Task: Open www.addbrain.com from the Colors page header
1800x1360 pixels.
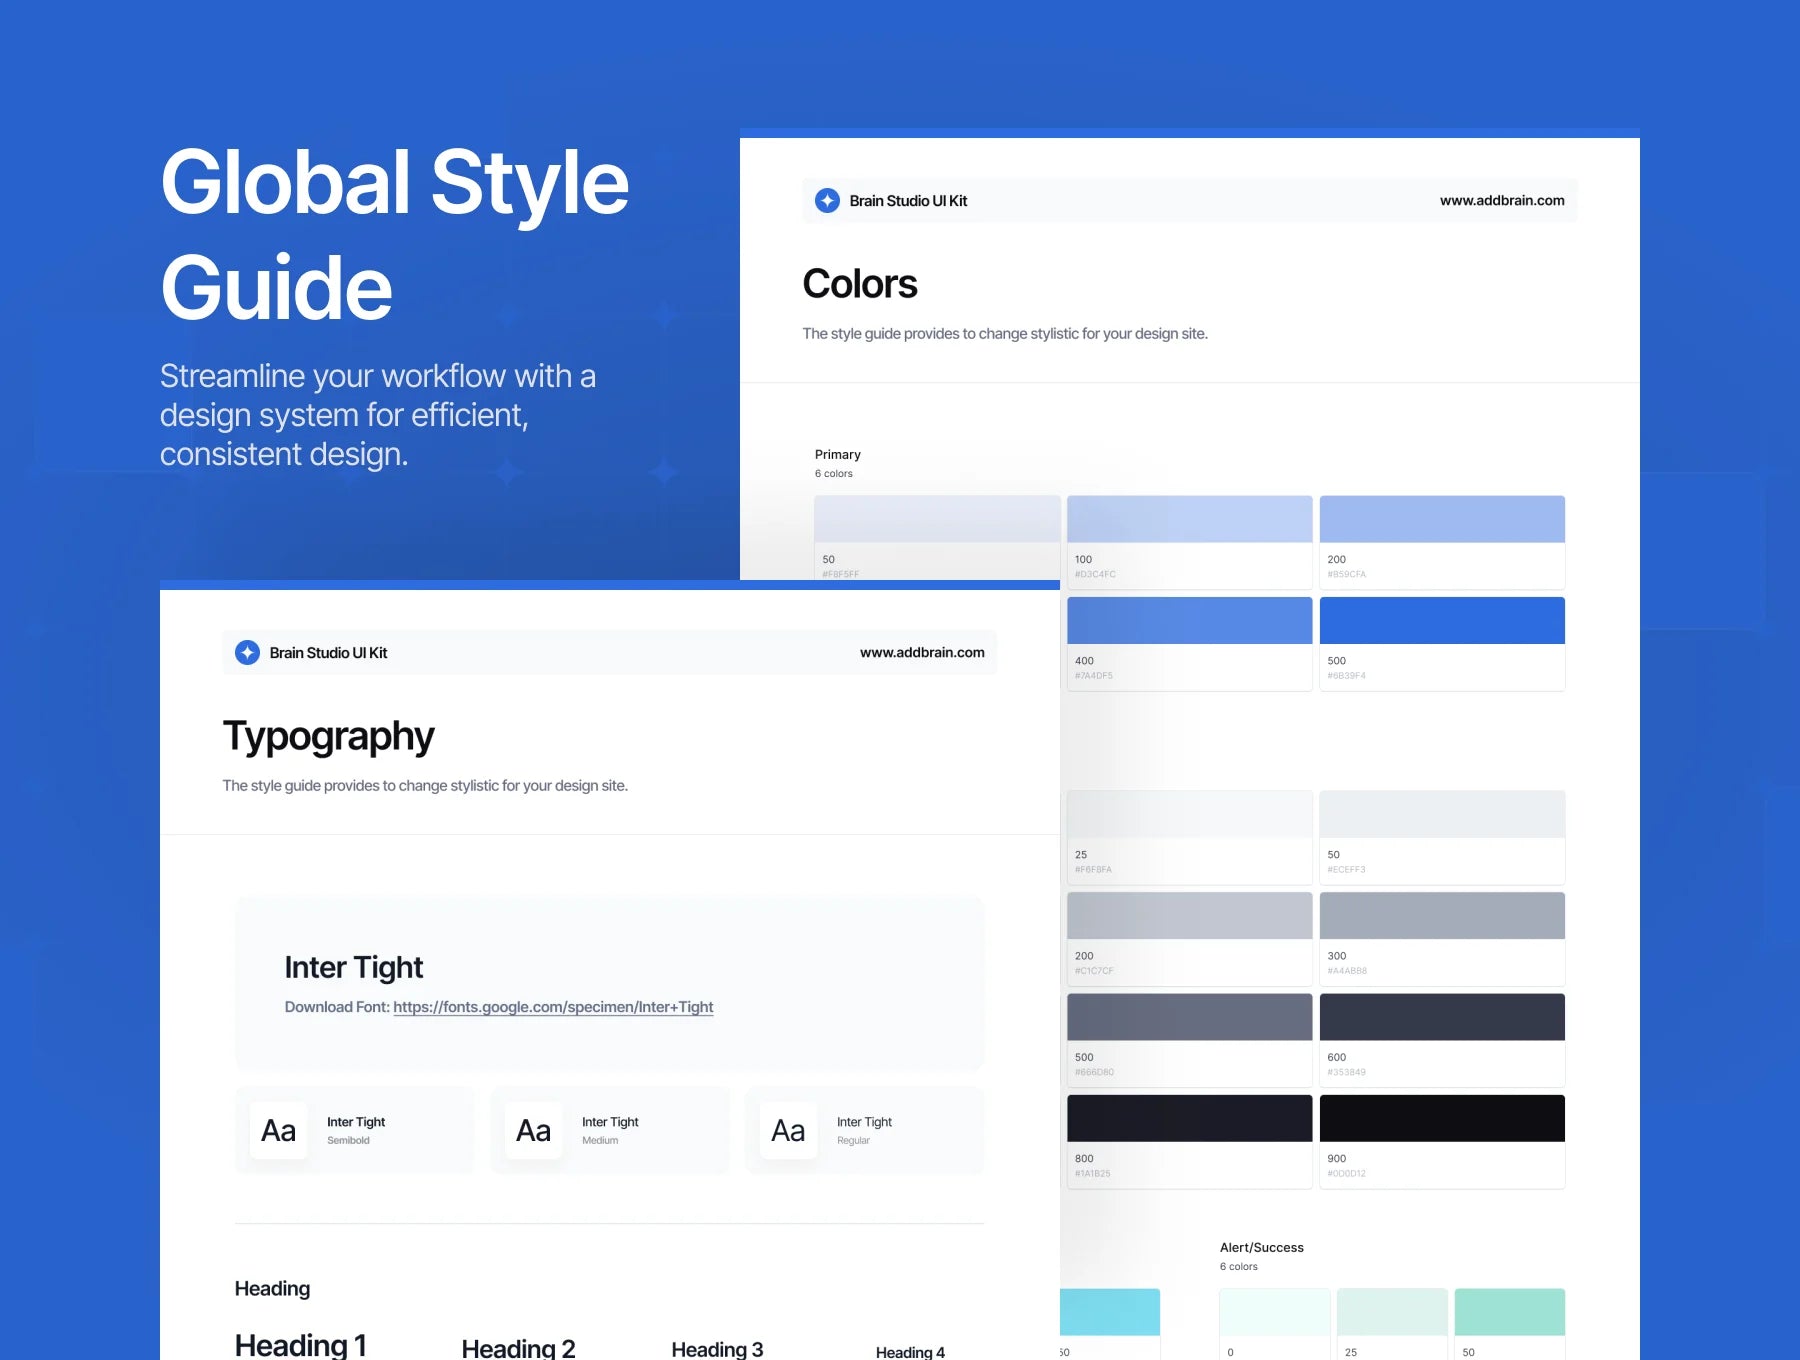Action: tap(1502, 200)
